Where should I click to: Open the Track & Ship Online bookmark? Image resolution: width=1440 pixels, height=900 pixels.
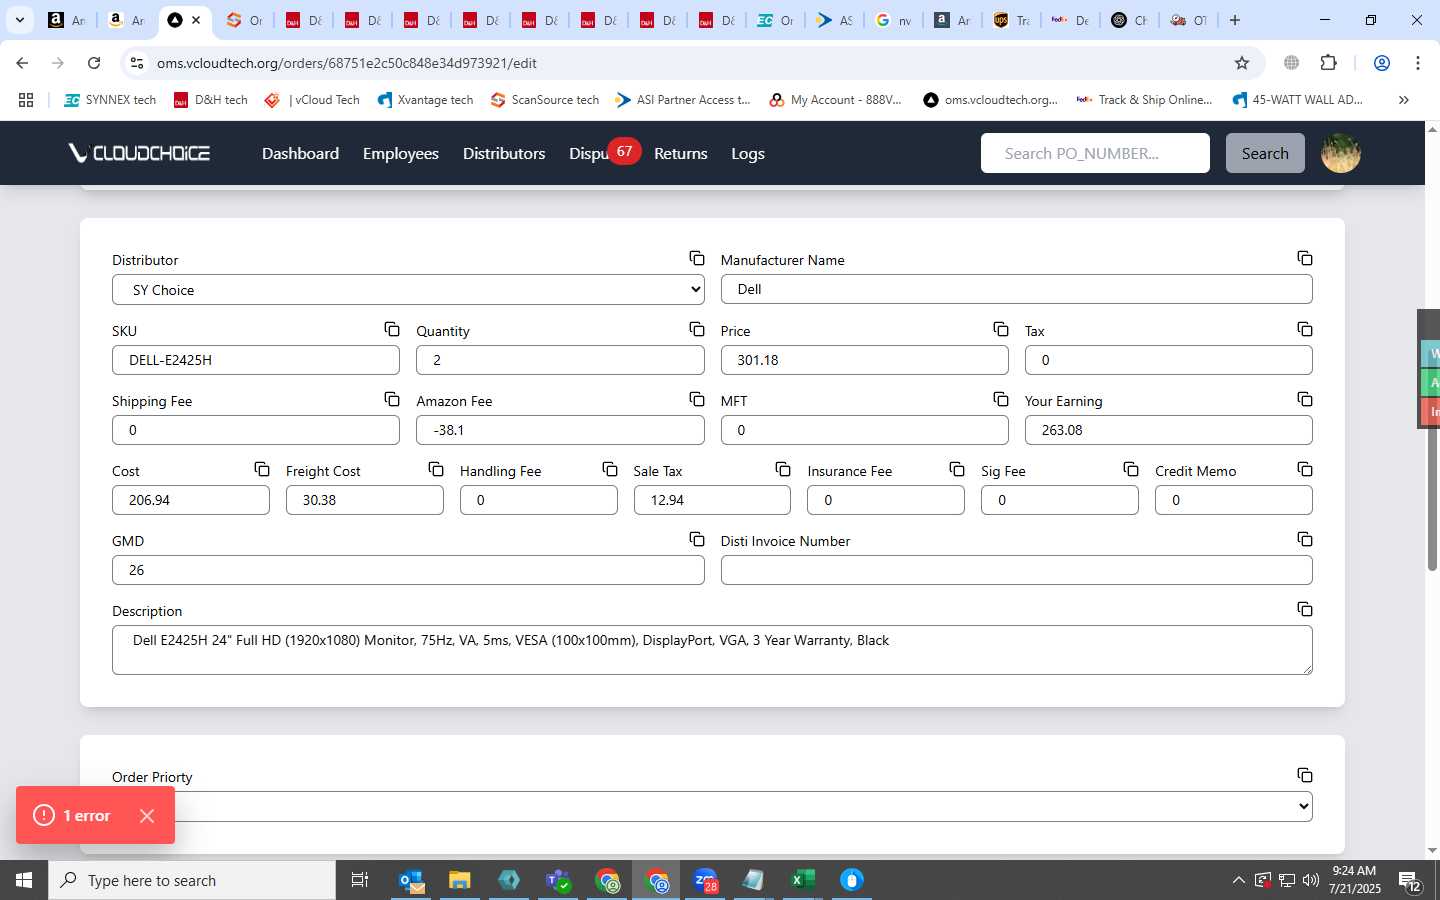[x=1144, y=100]
